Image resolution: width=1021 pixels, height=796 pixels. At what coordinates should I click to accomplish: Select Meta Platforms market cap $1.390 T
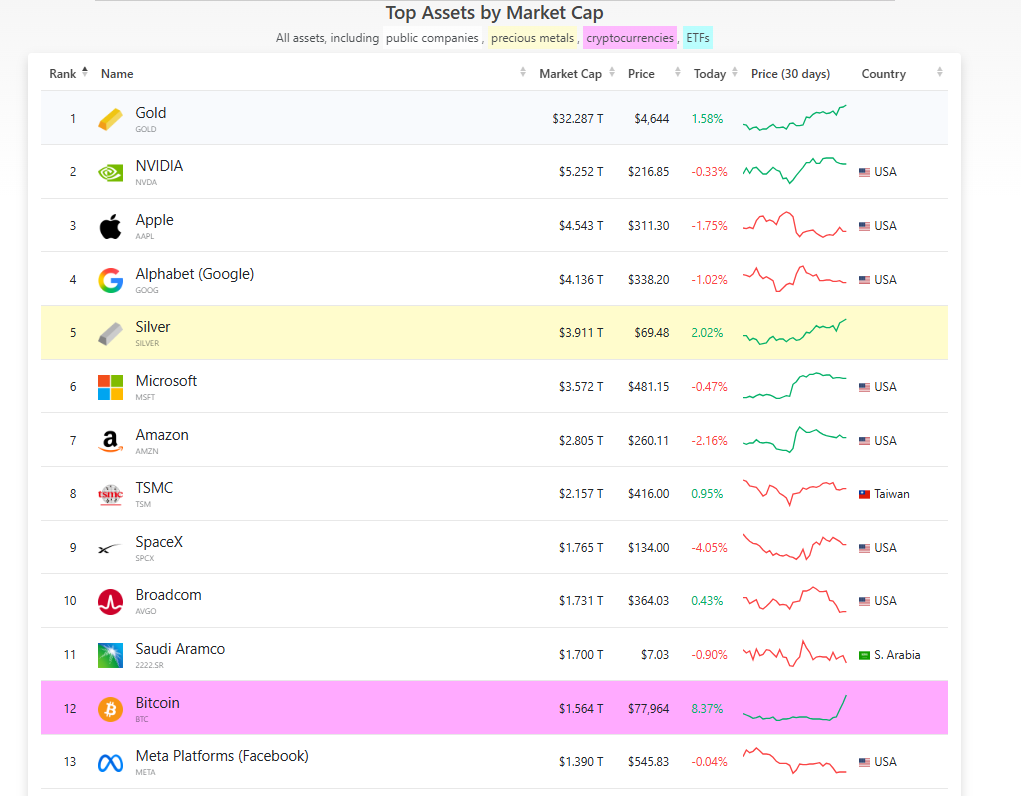581,761
